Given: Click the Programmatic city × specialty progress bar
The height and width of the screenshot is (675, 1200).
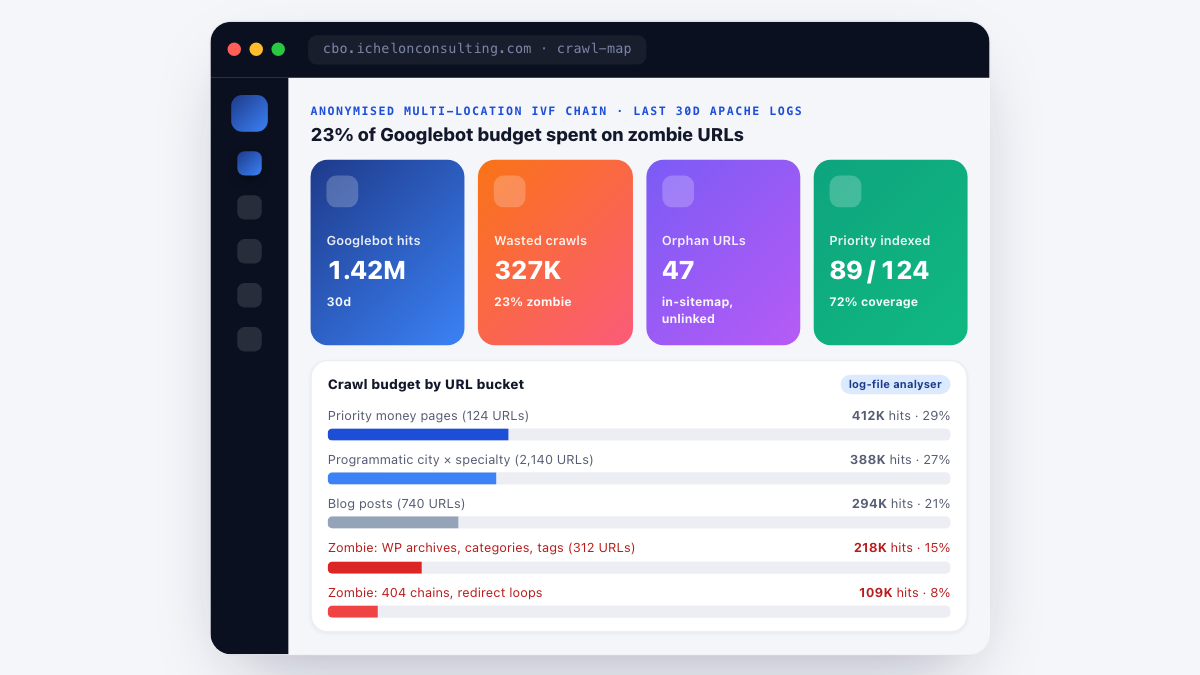Looking at the screenshot, I should click(x=639, y=478).
